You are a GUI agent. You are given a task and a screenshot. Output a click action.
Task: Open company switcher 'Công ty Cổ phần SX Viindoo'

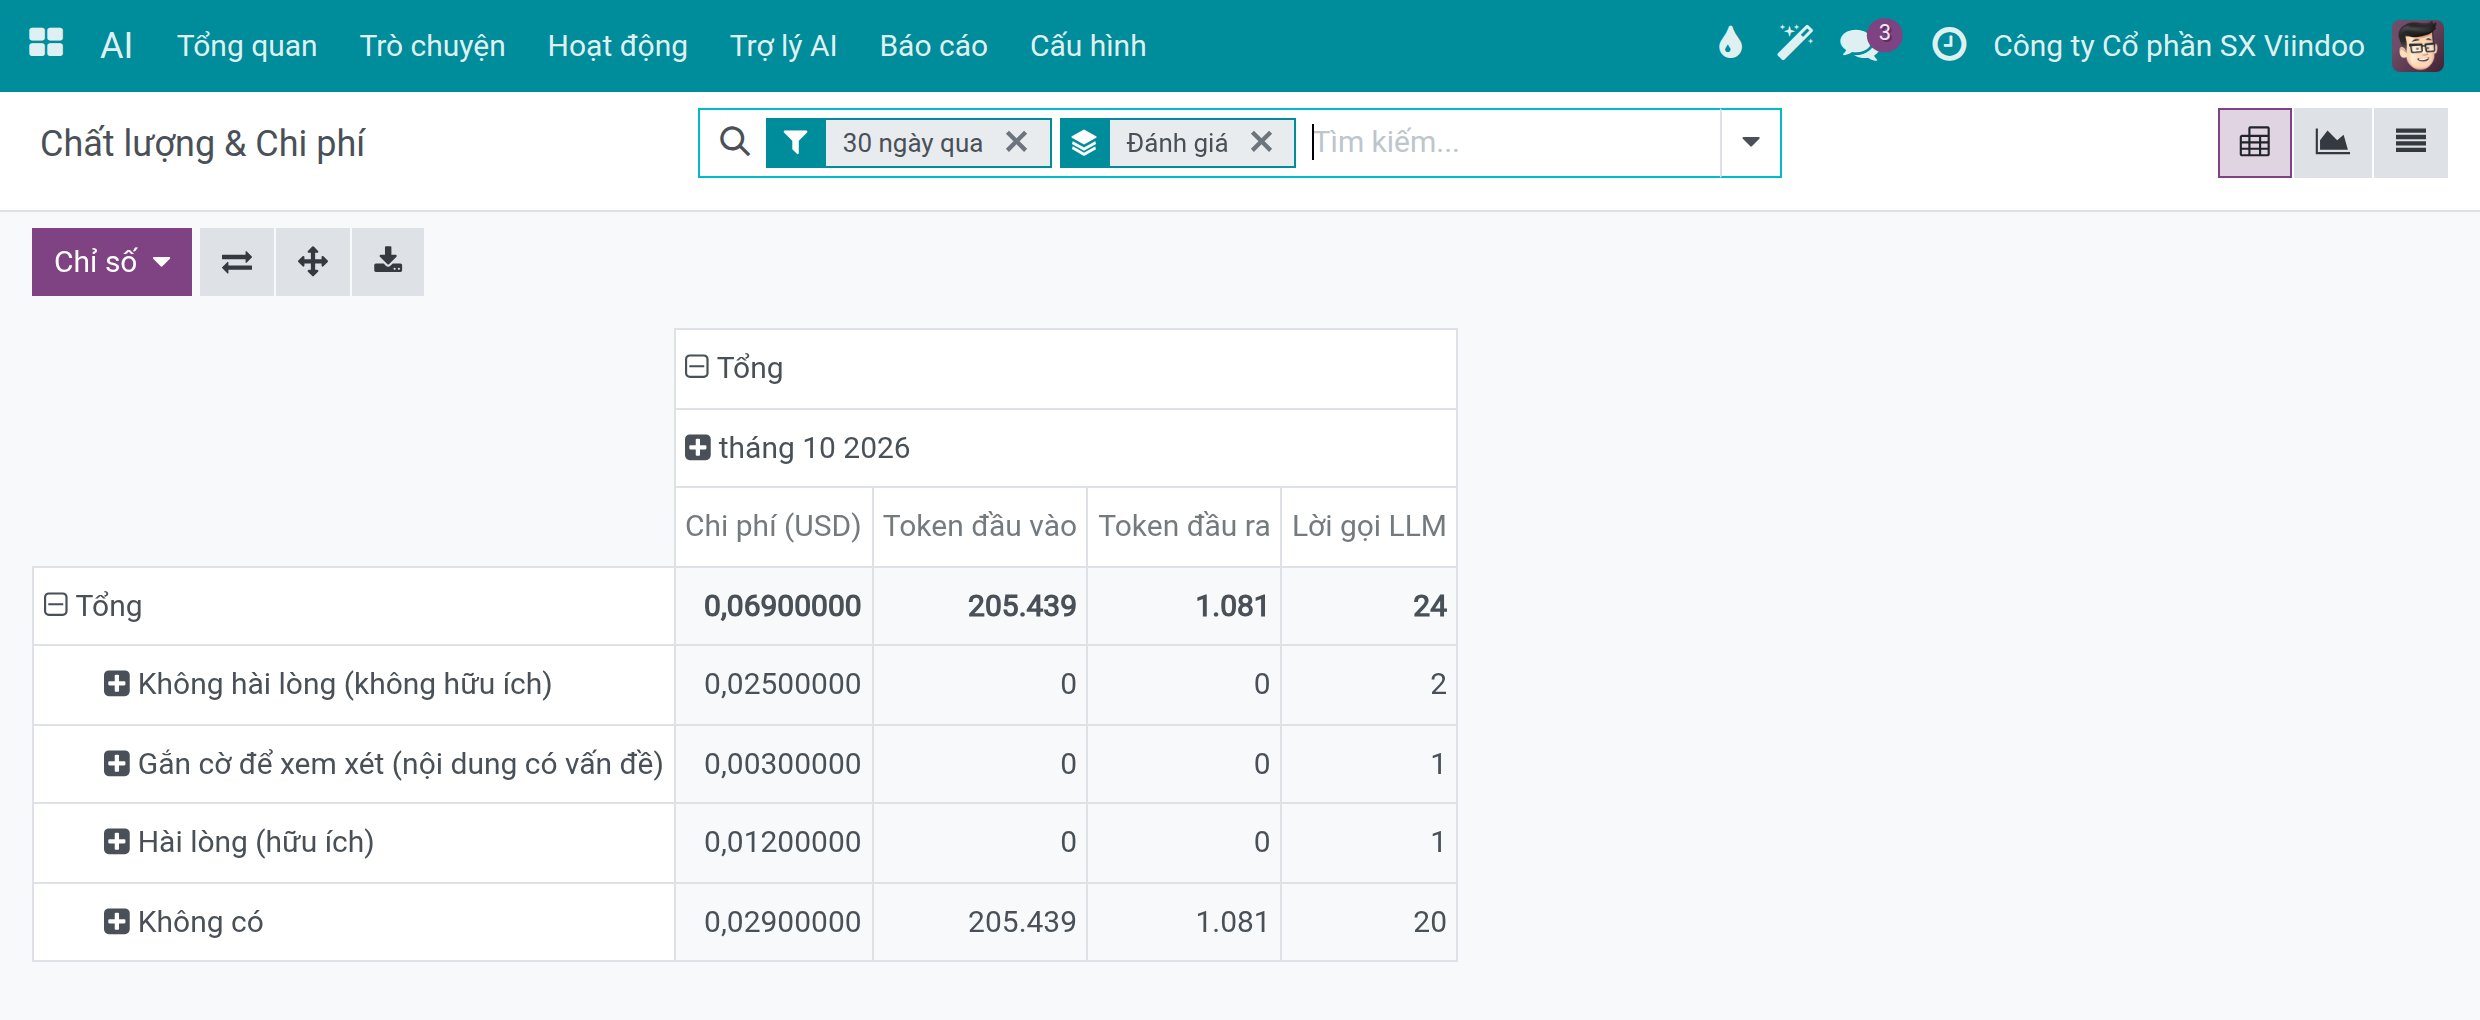pos(2178,46)
